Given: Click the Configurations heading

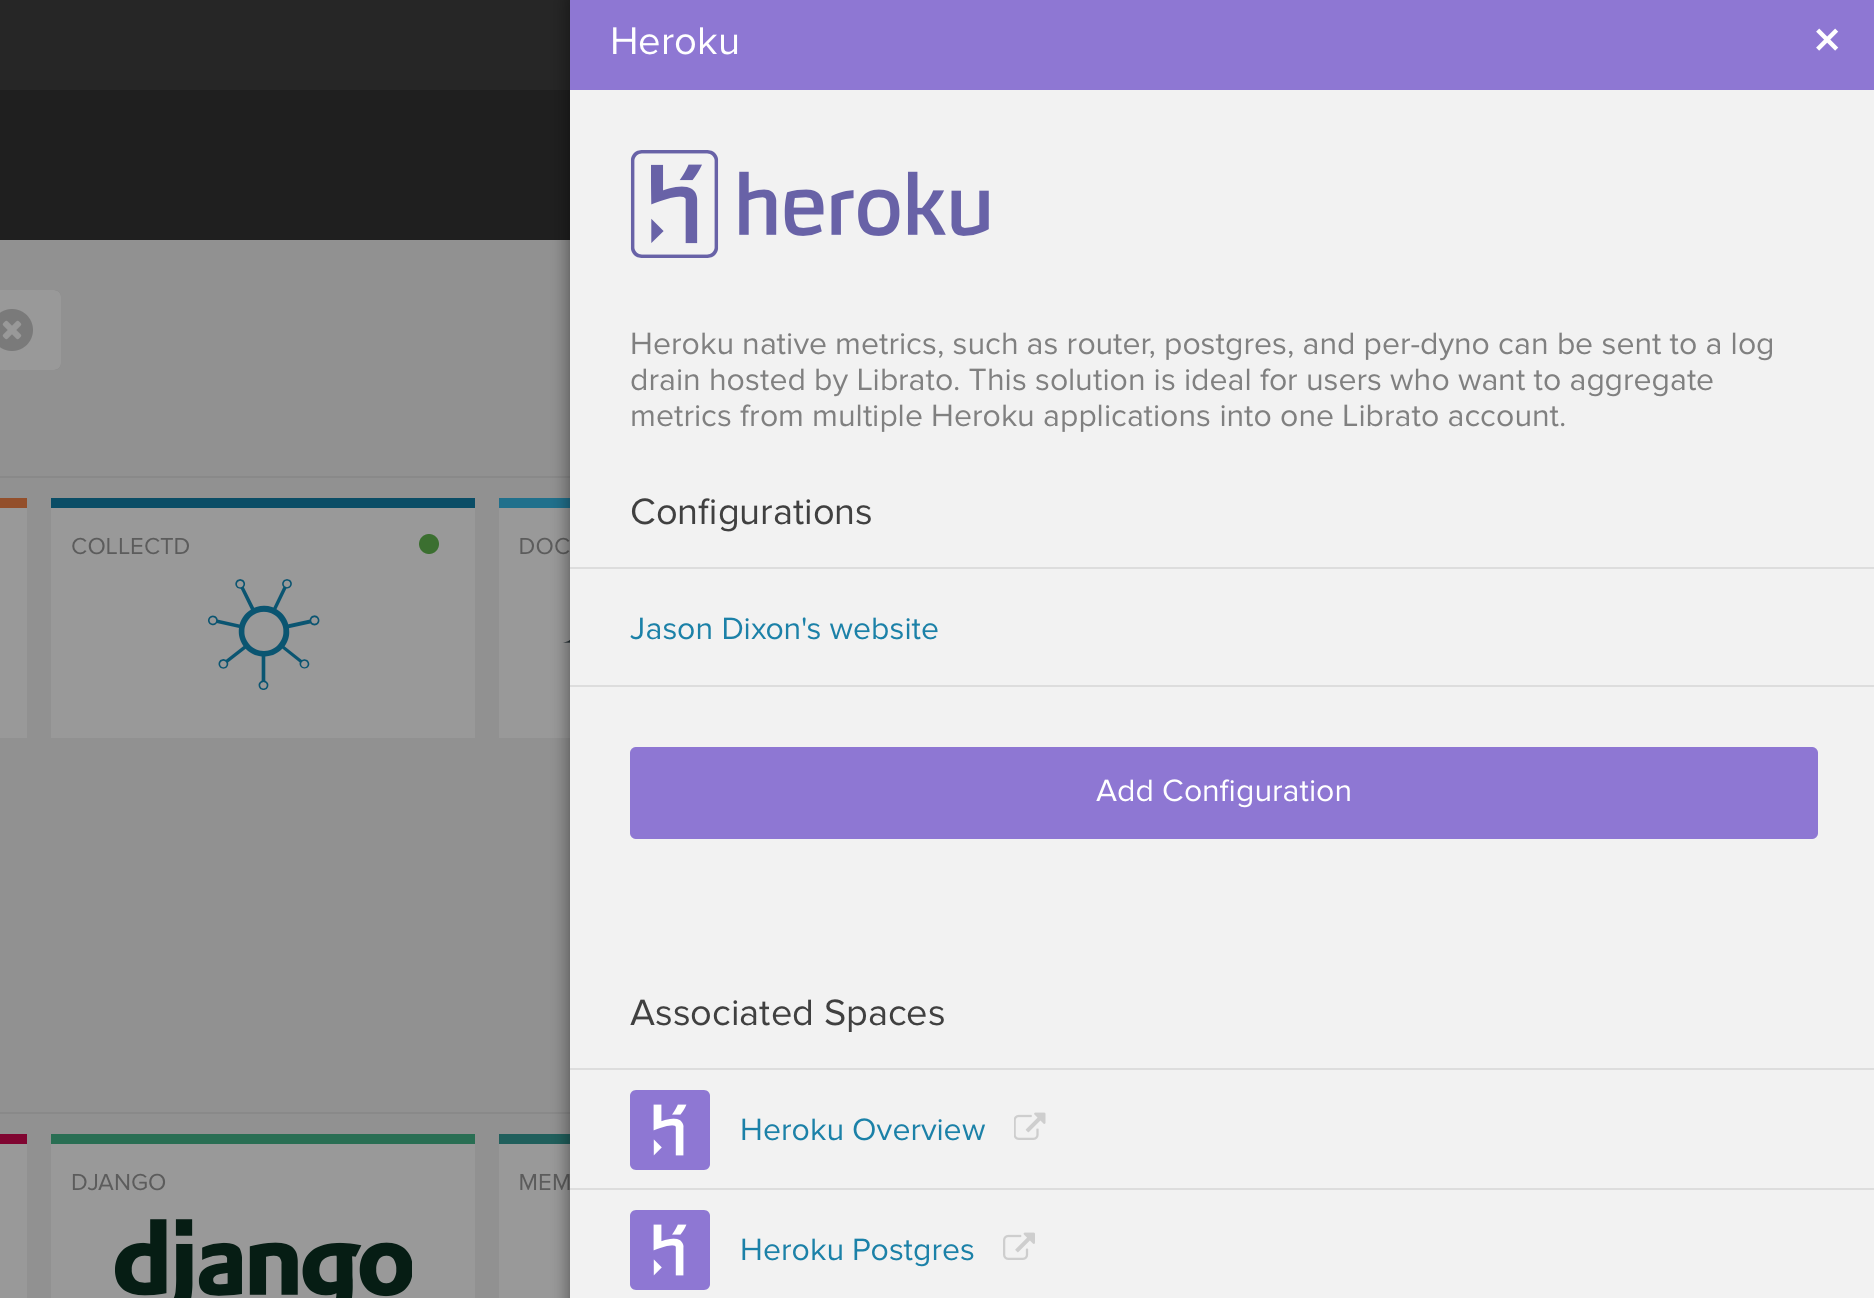Looking at the screenshot, I should (x=751, y=512).
